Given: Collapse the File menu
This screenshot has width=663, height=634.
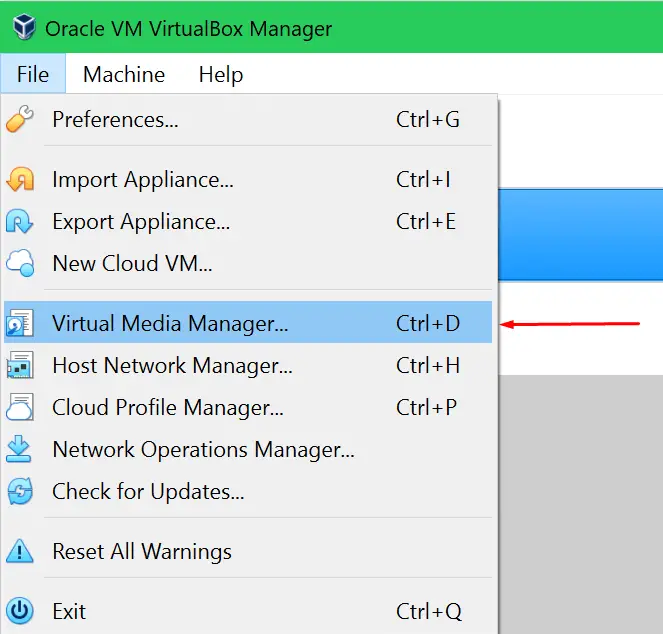Looking at the screenshot, I should click(x=33, y=74).
